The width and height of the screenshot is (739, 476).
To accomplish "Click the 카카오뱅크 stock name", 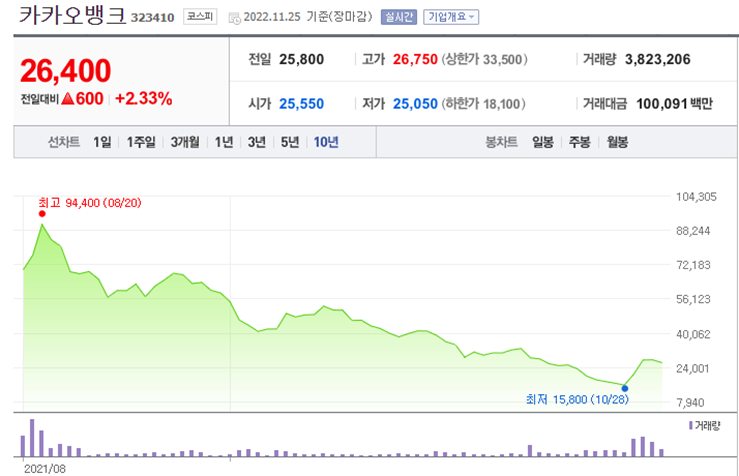I will click(73, 15).
